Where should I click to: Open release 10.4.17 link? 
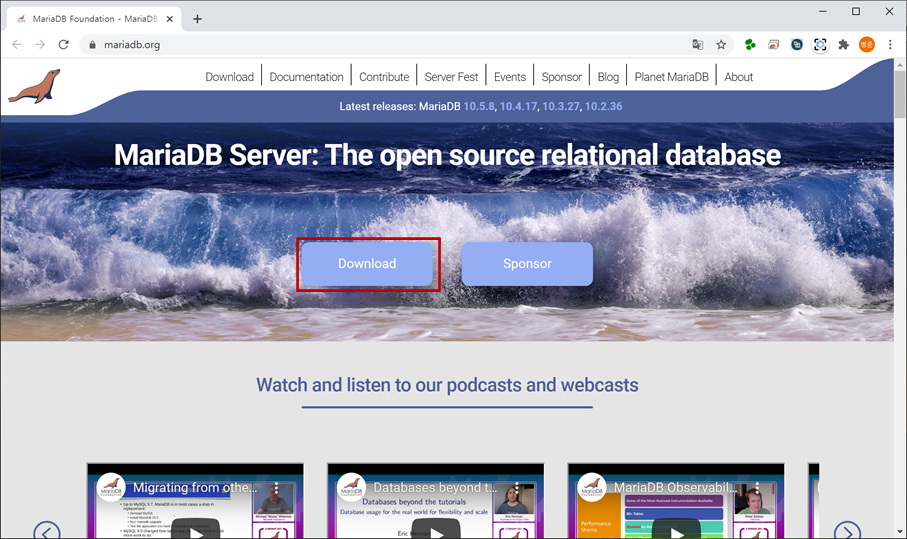point(518,106)
